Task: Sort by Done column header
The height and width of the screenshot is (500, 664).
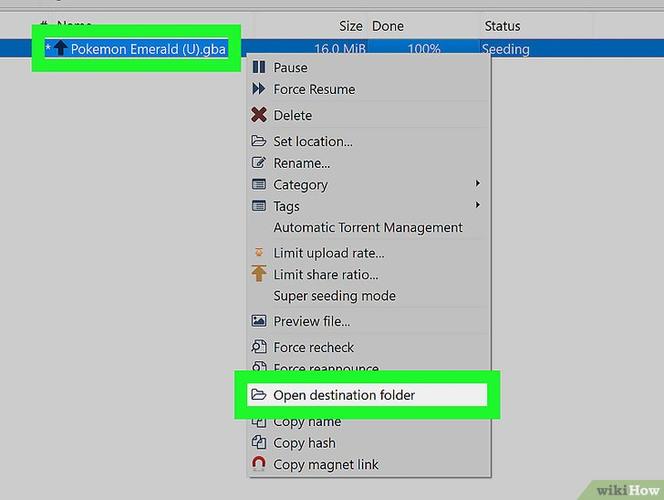Action: 387,26
